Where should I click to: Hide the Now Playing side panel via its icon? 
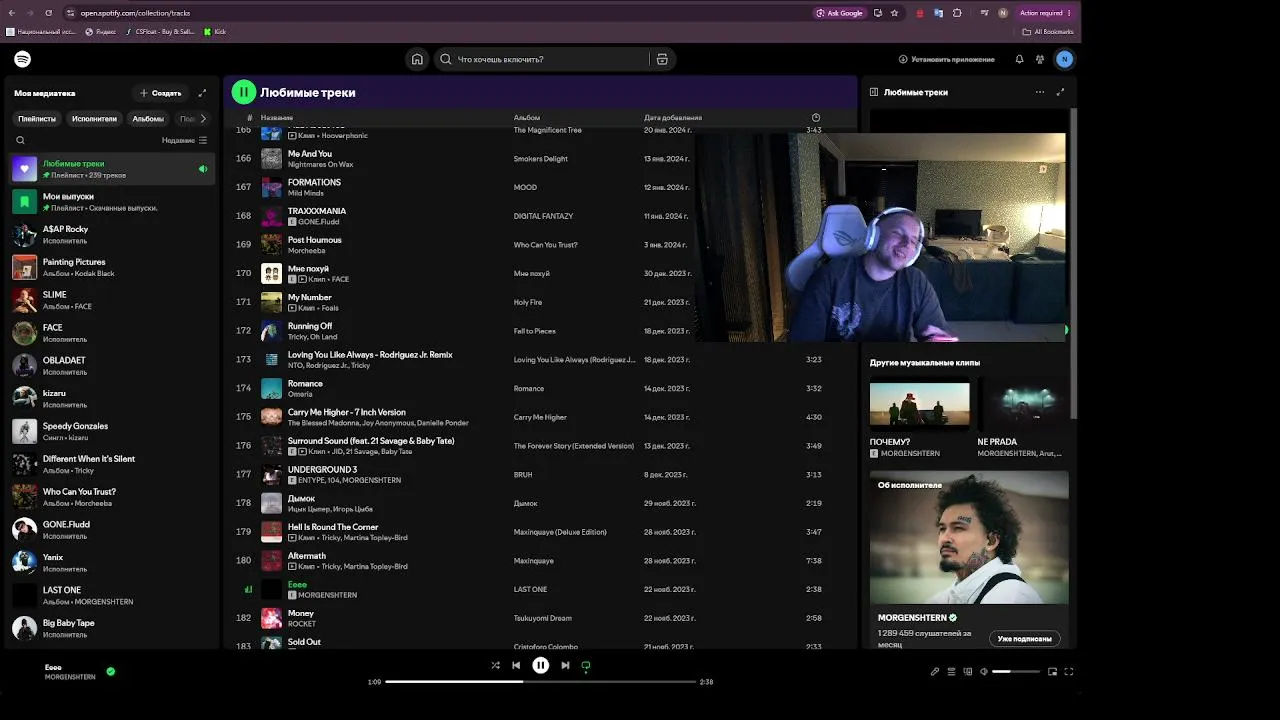pos(874,92)
